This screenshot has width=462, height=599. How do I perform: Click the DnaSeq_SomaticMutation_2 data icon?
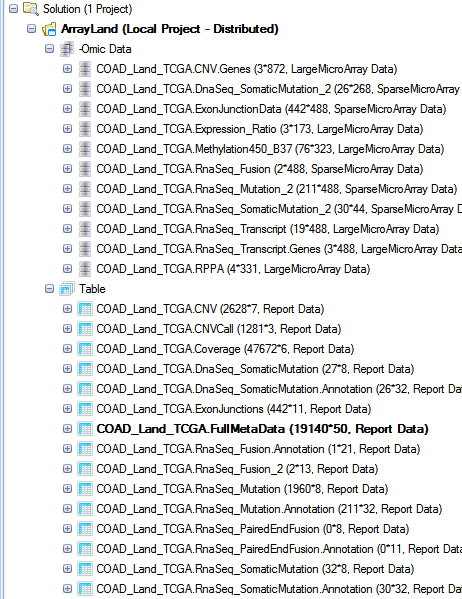(85, 89)
